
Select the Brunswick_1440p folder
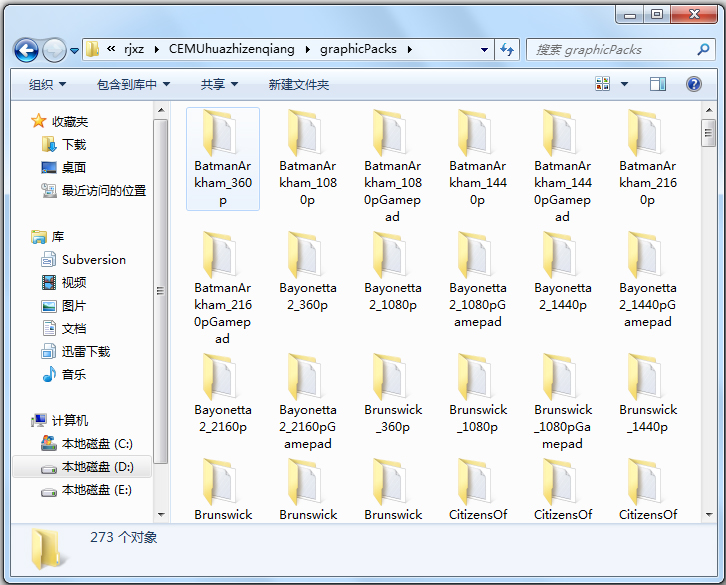(648, 395)
